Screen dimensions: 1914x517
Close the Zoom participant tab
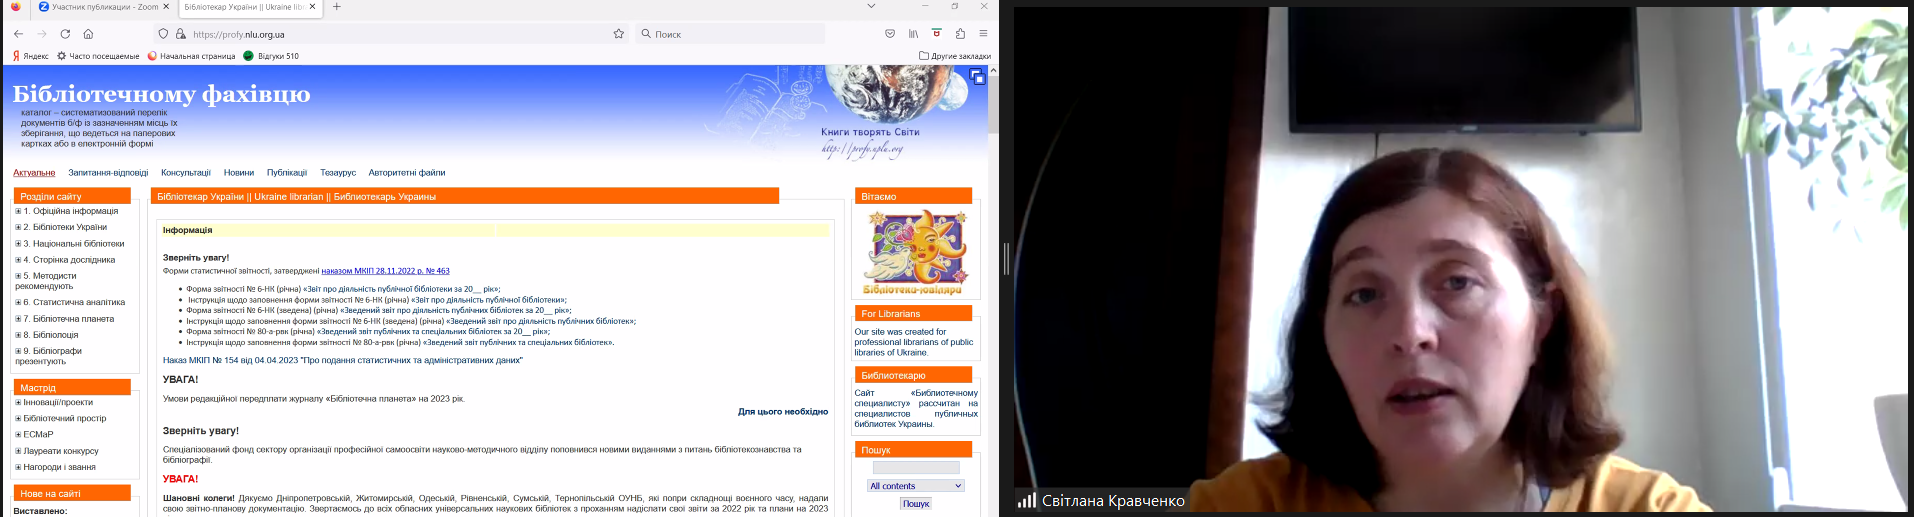point(166,7)
